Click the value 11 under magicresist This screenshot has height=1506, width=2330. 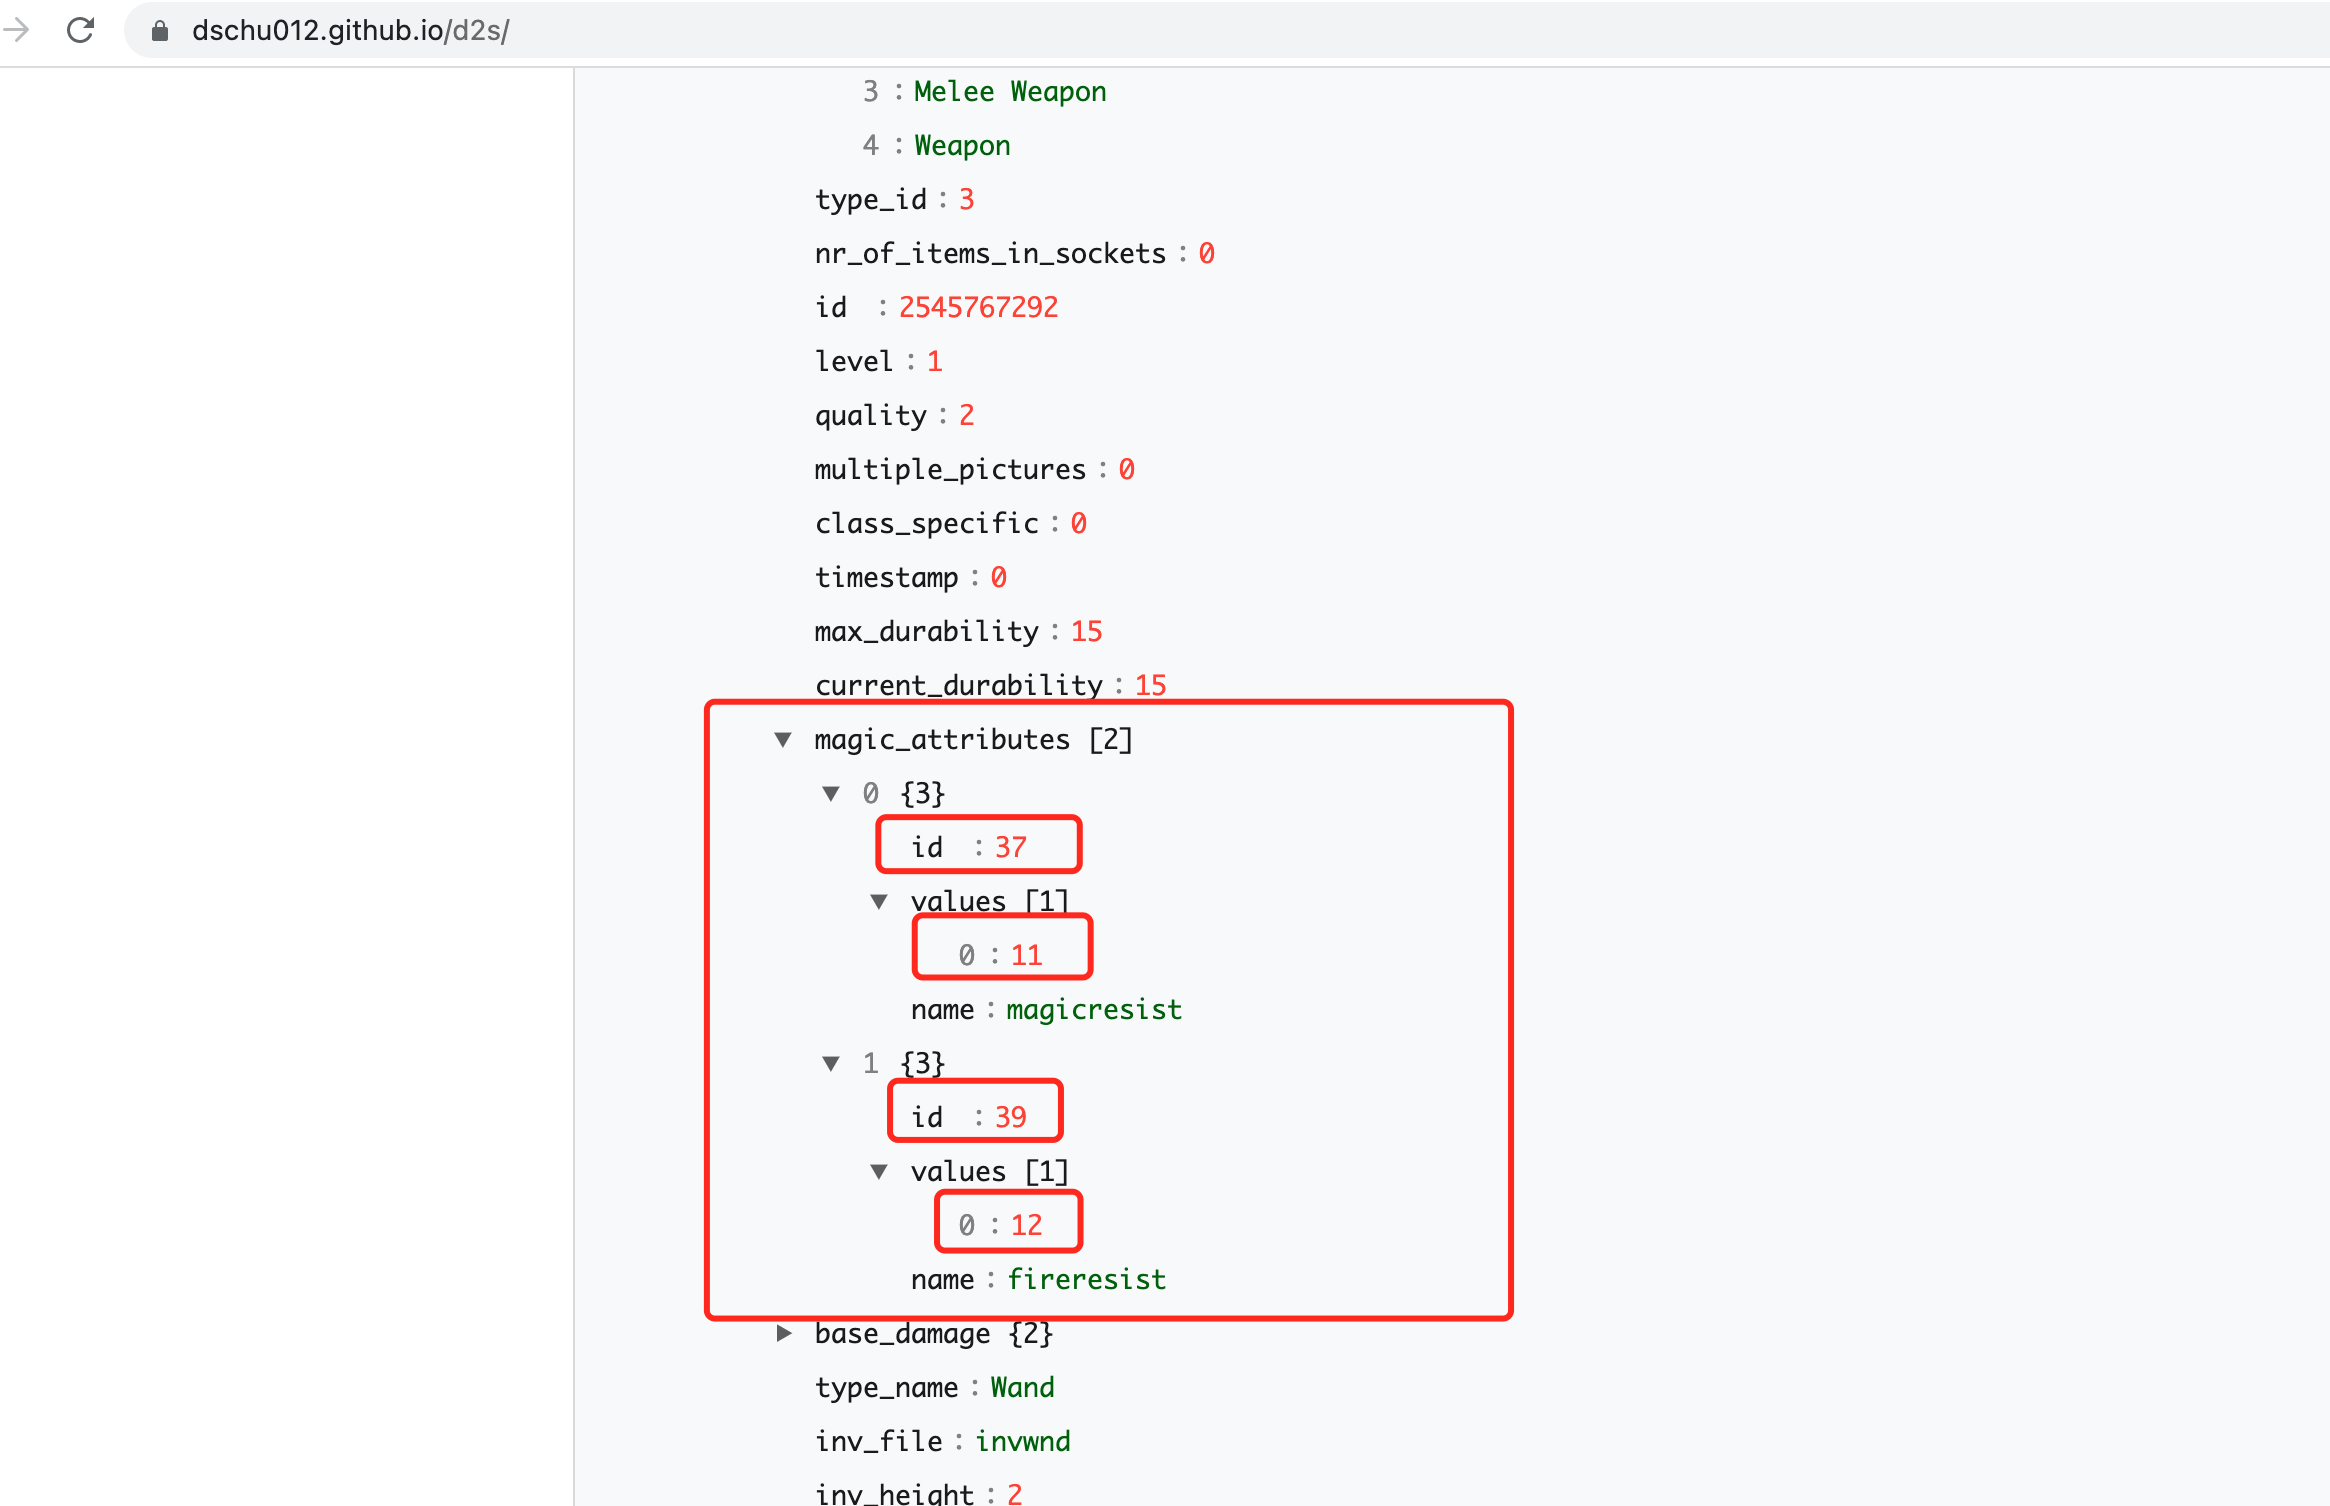point(1026,956)
